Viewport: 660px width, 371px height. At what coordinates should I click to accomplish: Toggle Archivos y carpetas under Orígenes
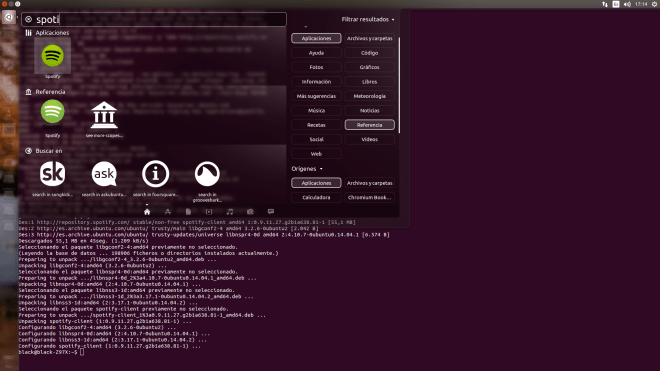coord(370,183)
